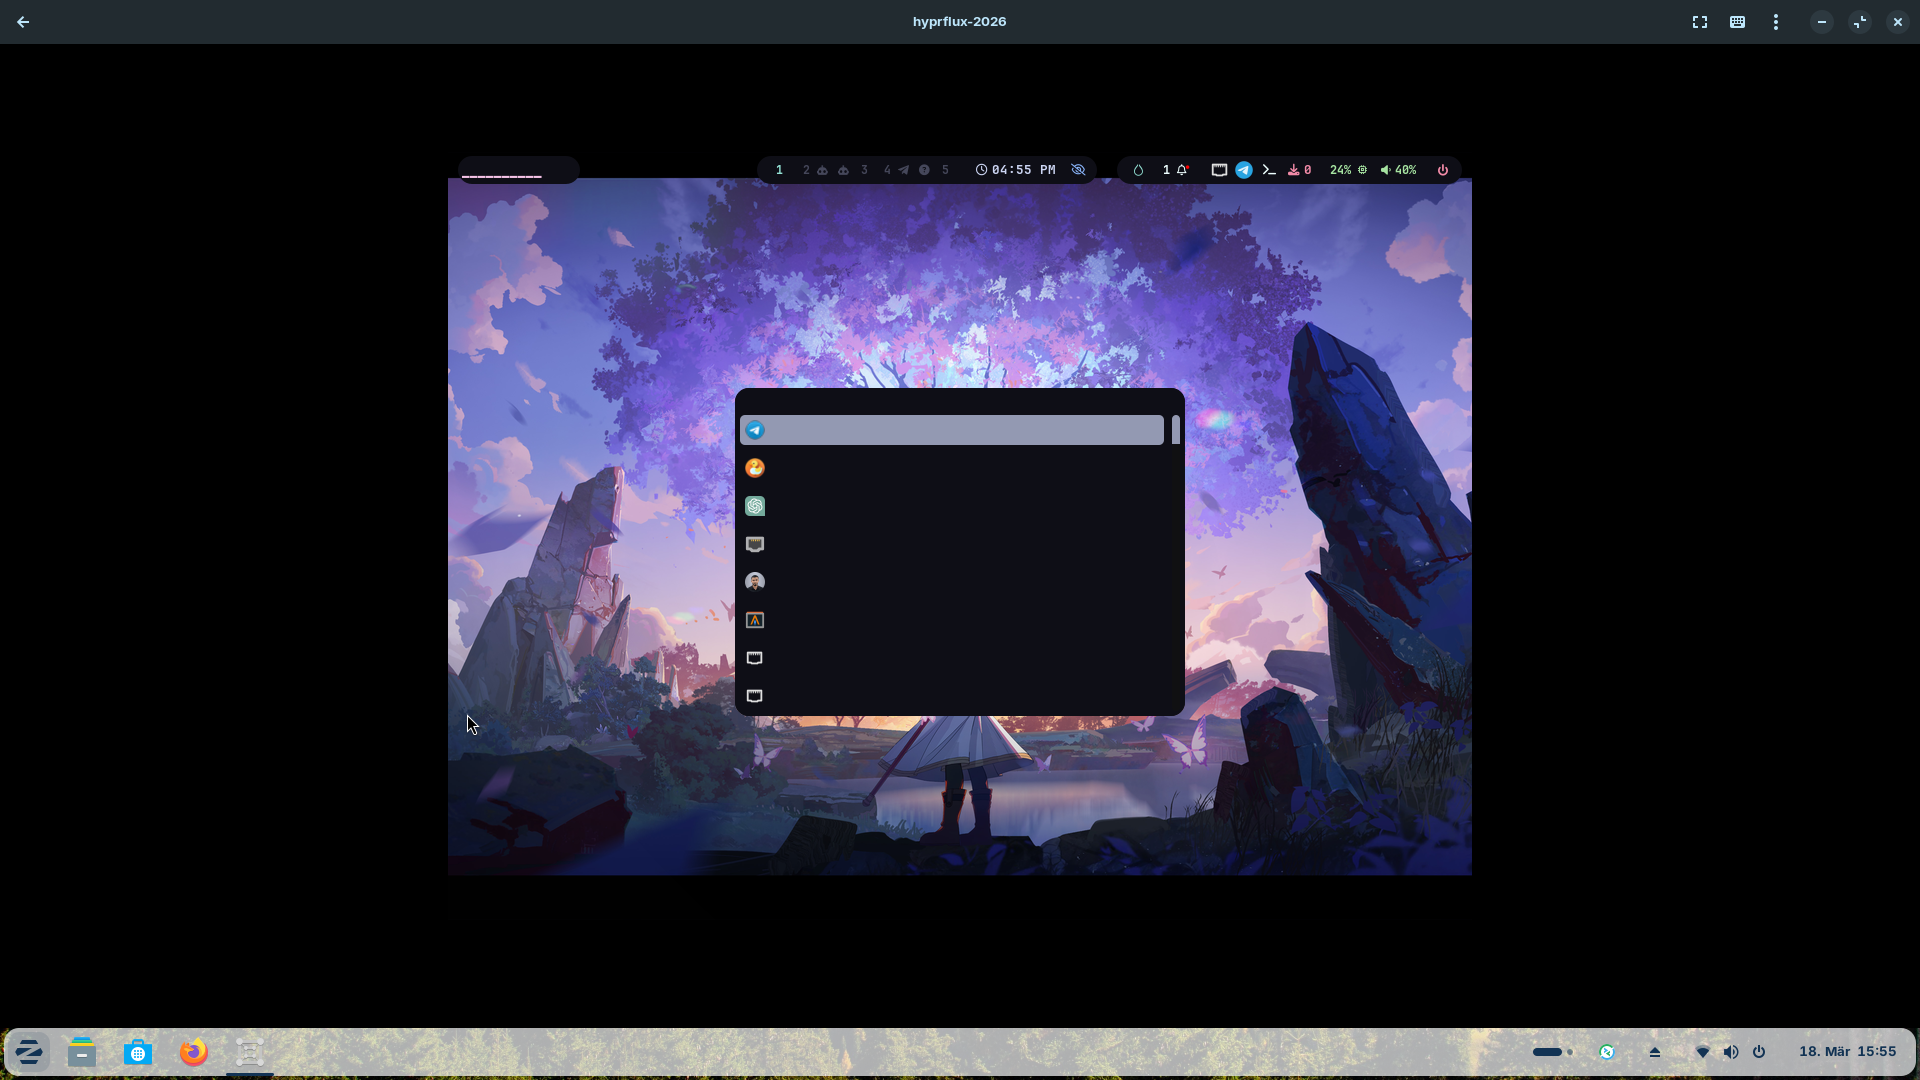Expand the host system power menu

(x=1759, y=1052)
